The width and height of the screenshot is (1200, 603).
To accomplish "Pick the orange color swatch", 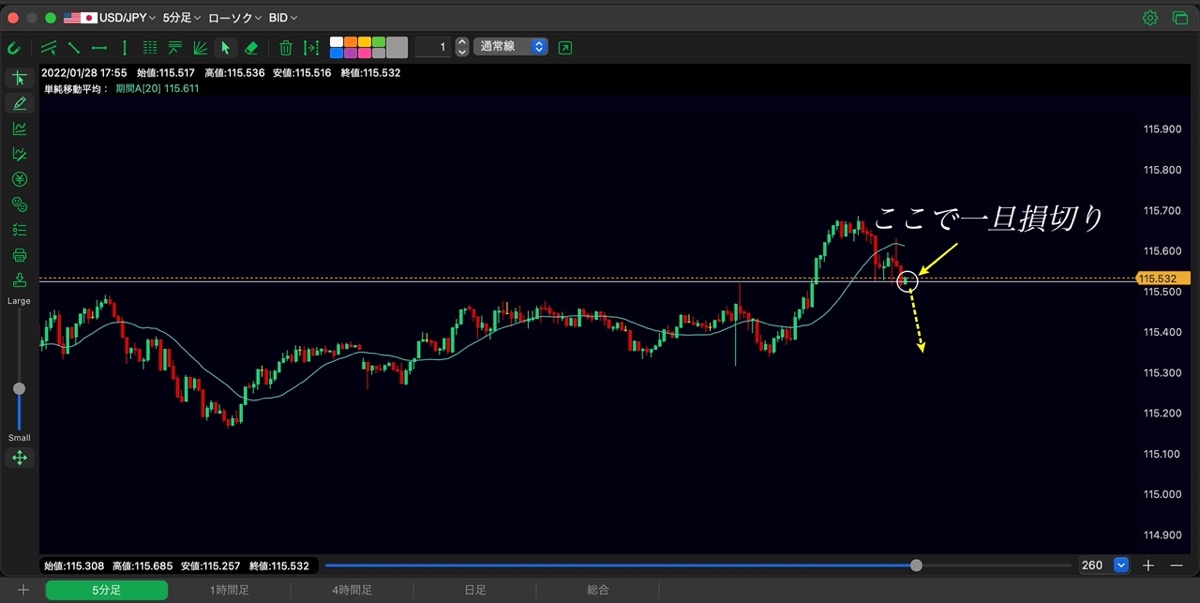I will tap(350, 42).
